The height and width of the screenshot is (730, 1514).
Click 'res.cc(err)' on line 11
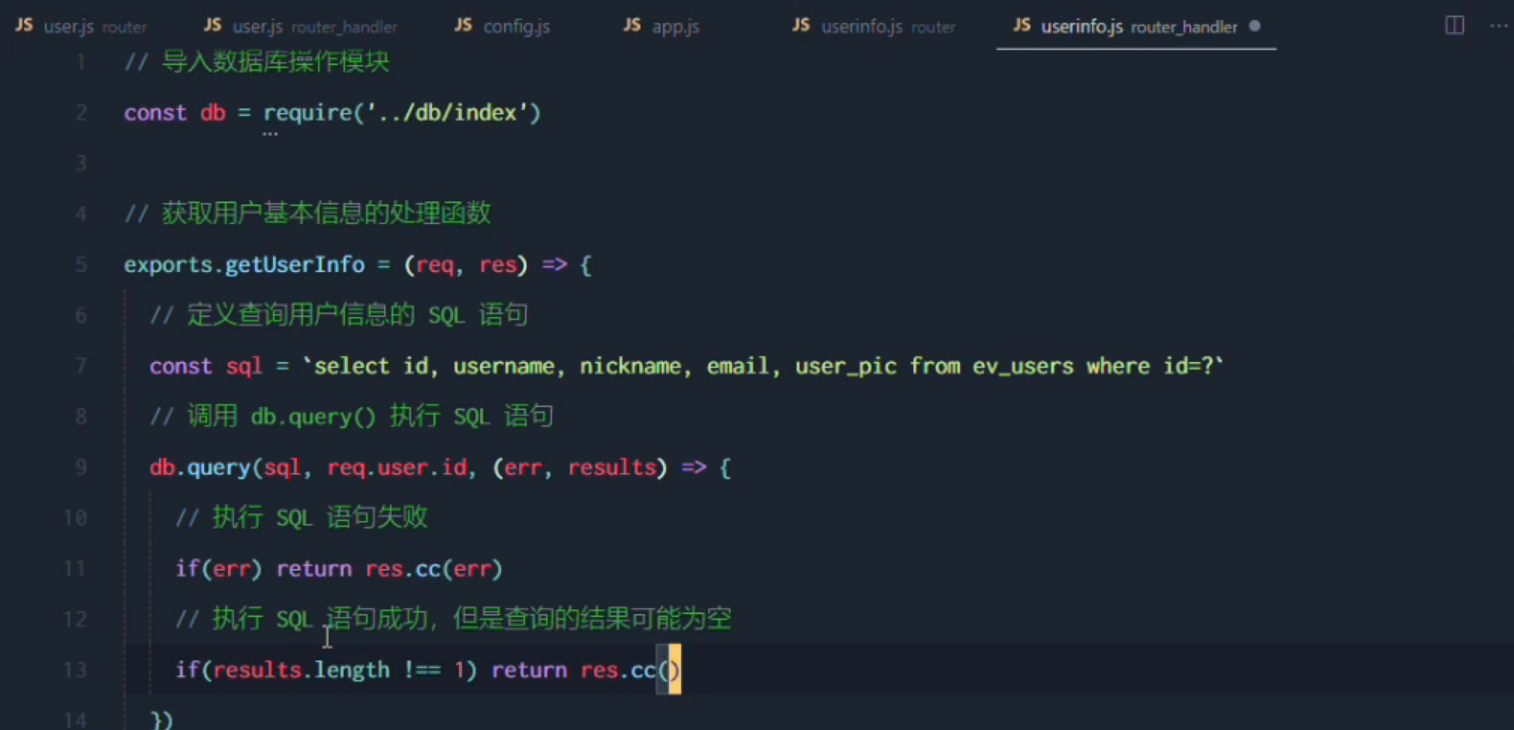click(x=434, y=569)
